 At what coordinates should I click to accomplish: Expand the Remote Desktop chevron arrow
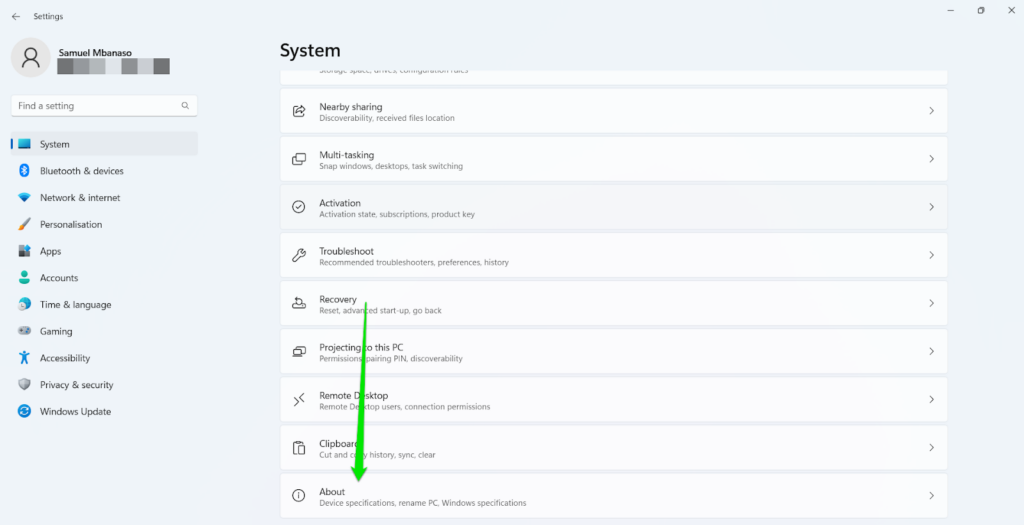pos(931,399)
